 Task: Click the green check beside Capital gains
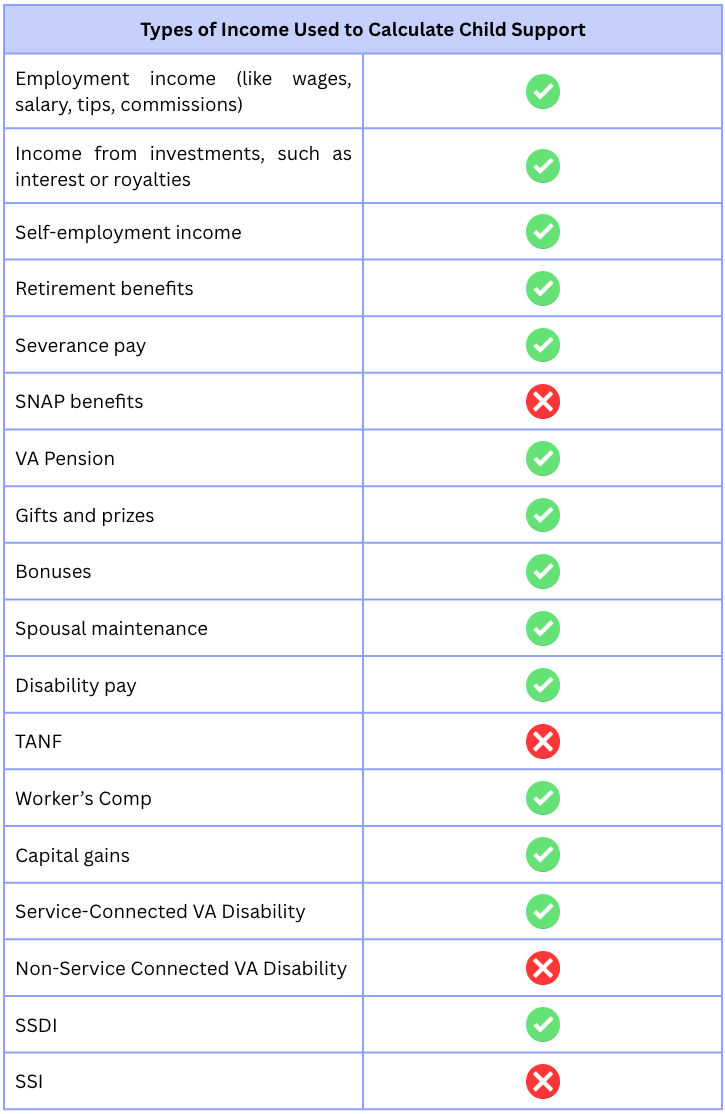(x=543, y=855)
